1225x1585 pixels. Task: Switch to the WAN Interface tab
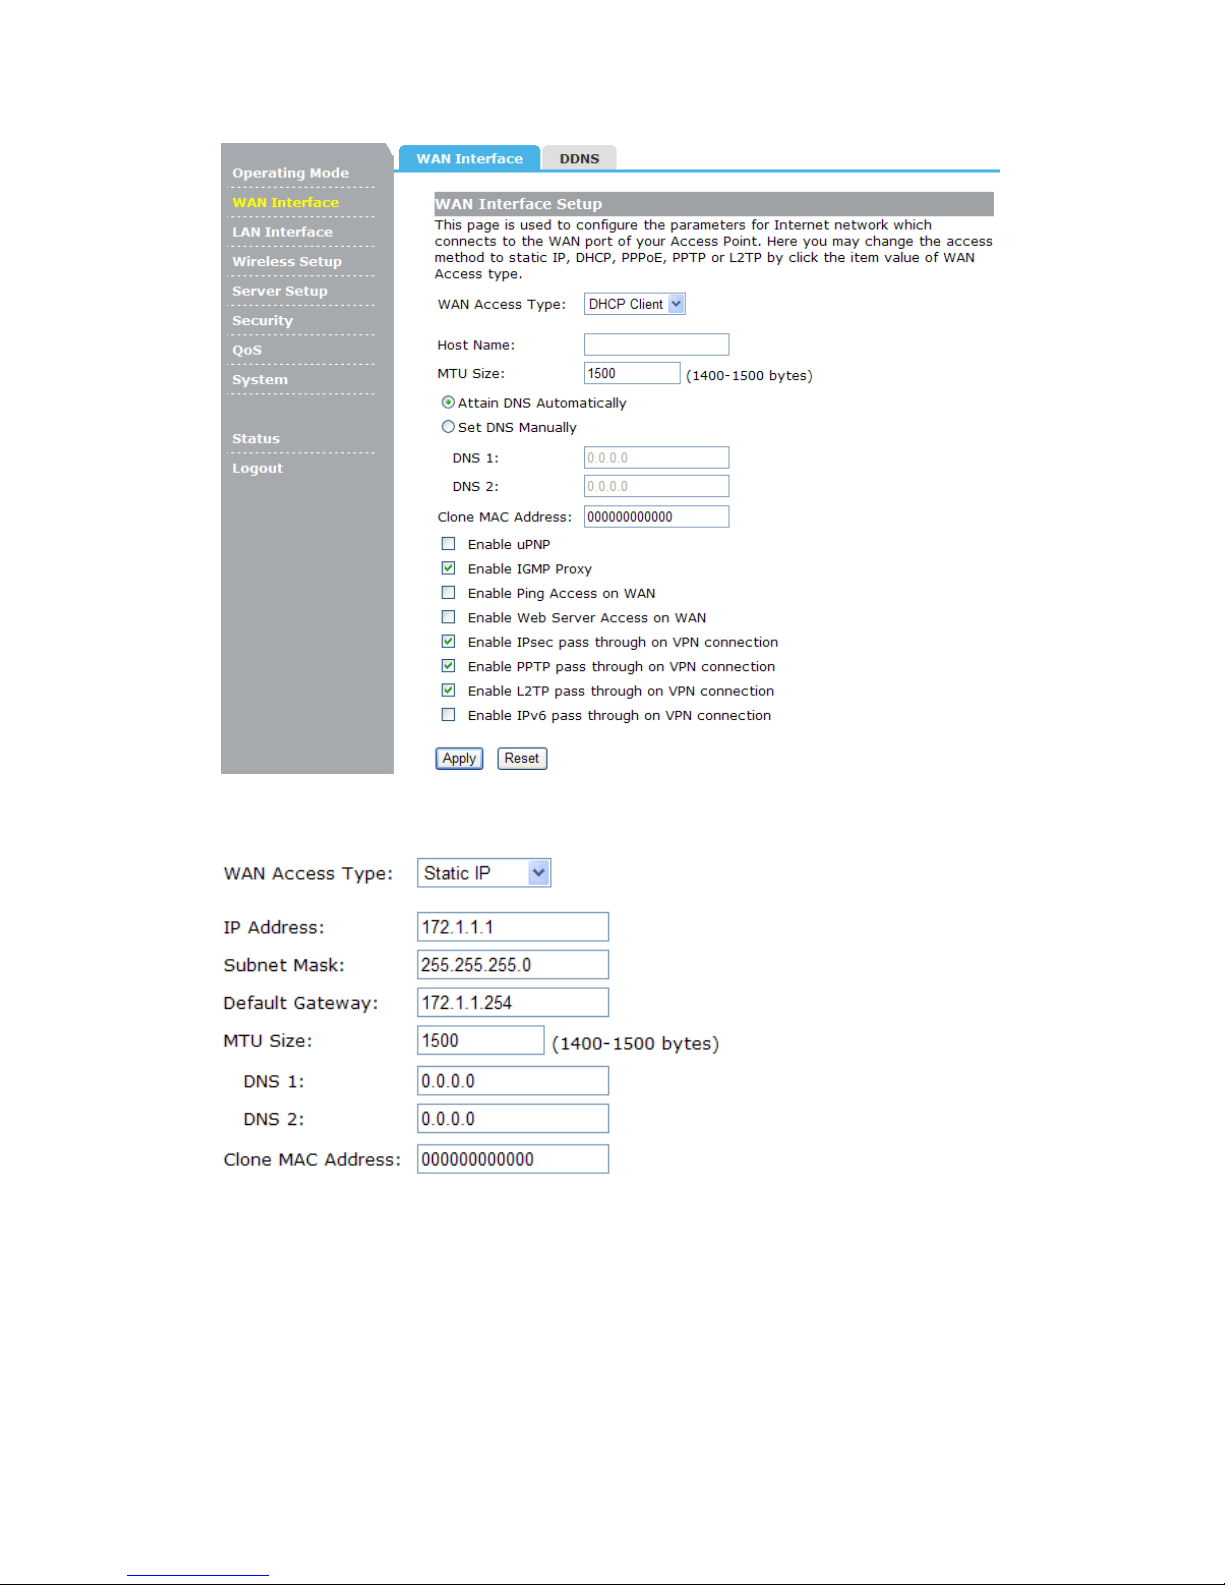click(x=469, y=159)
